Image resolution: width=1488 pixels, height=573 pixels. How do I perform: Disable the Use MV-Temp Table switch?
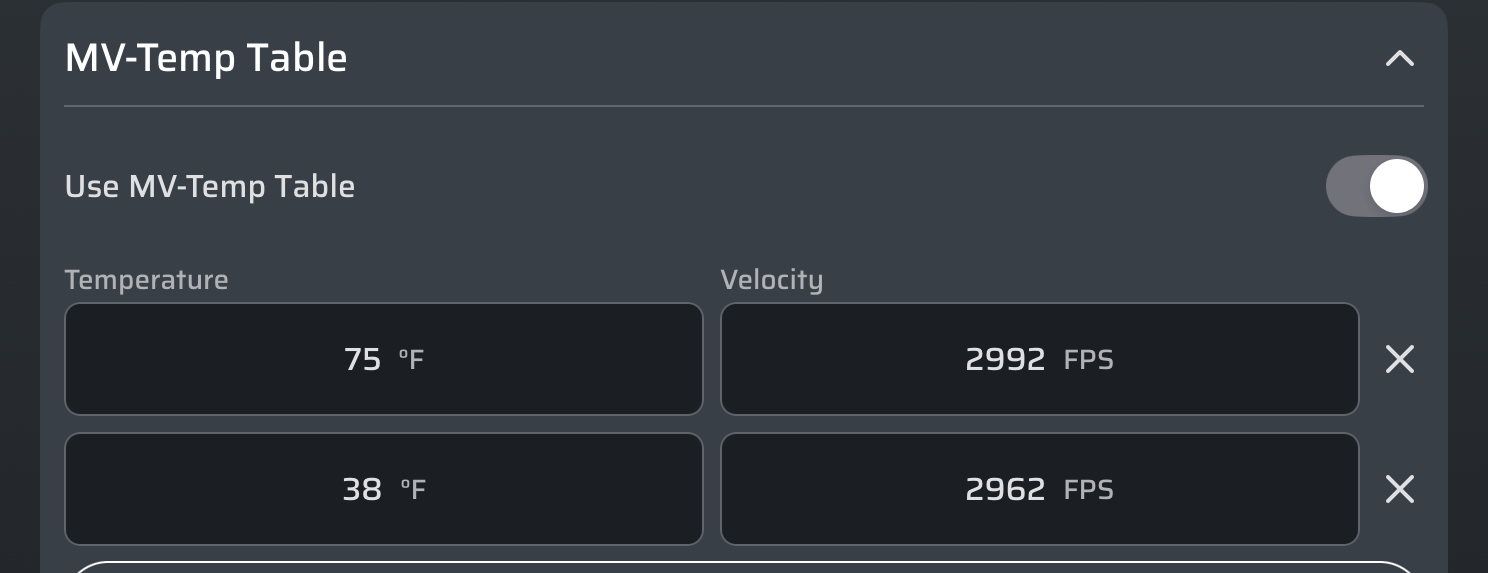click(x=1375, y=186)
